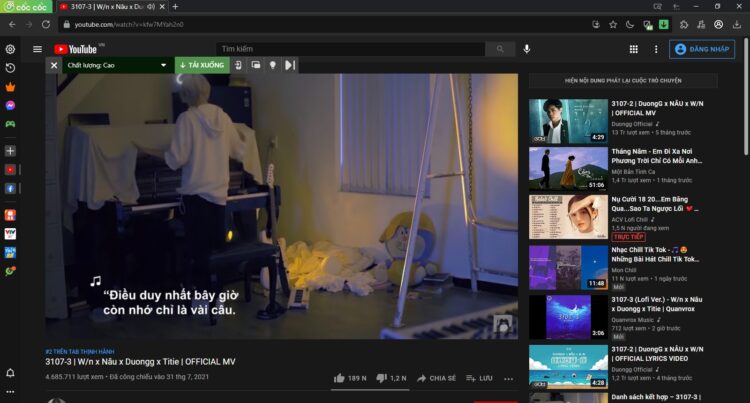Open Messenger from the browser sidebar
This screenshot has width=750, height=403.
tap(10, 105)
